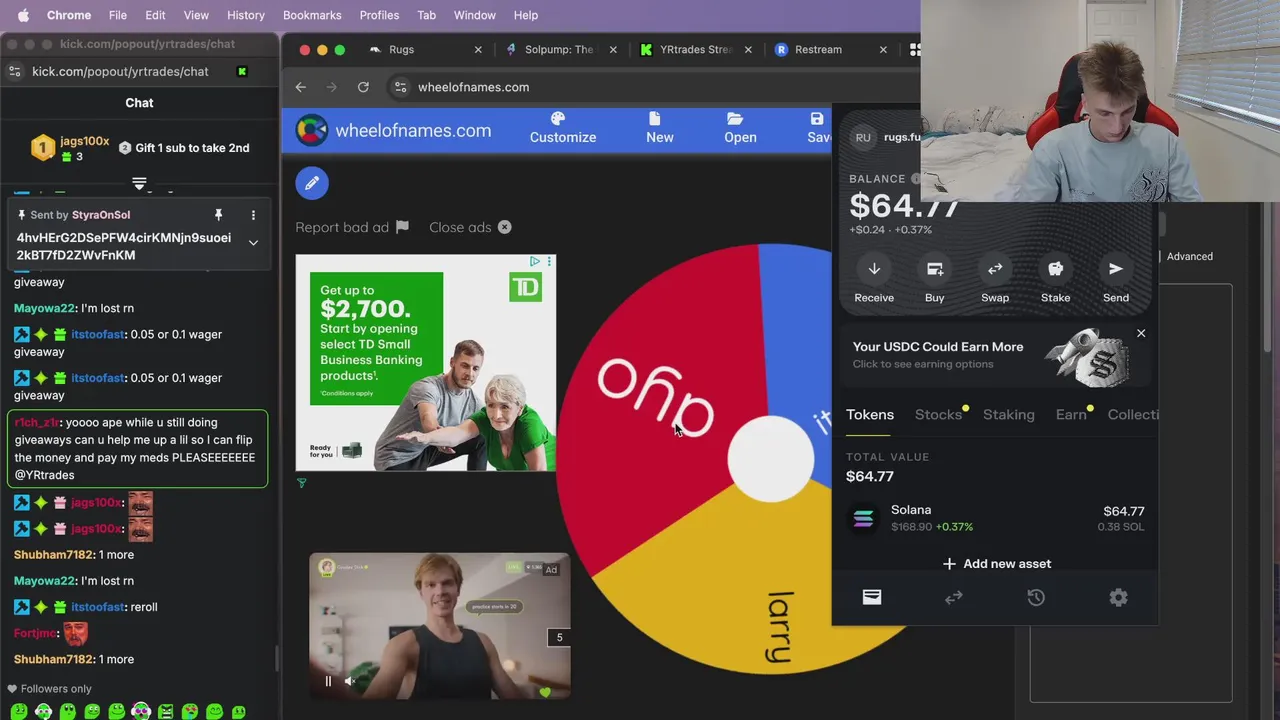Click username jags100x in the leaderboard

pos(85,141)
